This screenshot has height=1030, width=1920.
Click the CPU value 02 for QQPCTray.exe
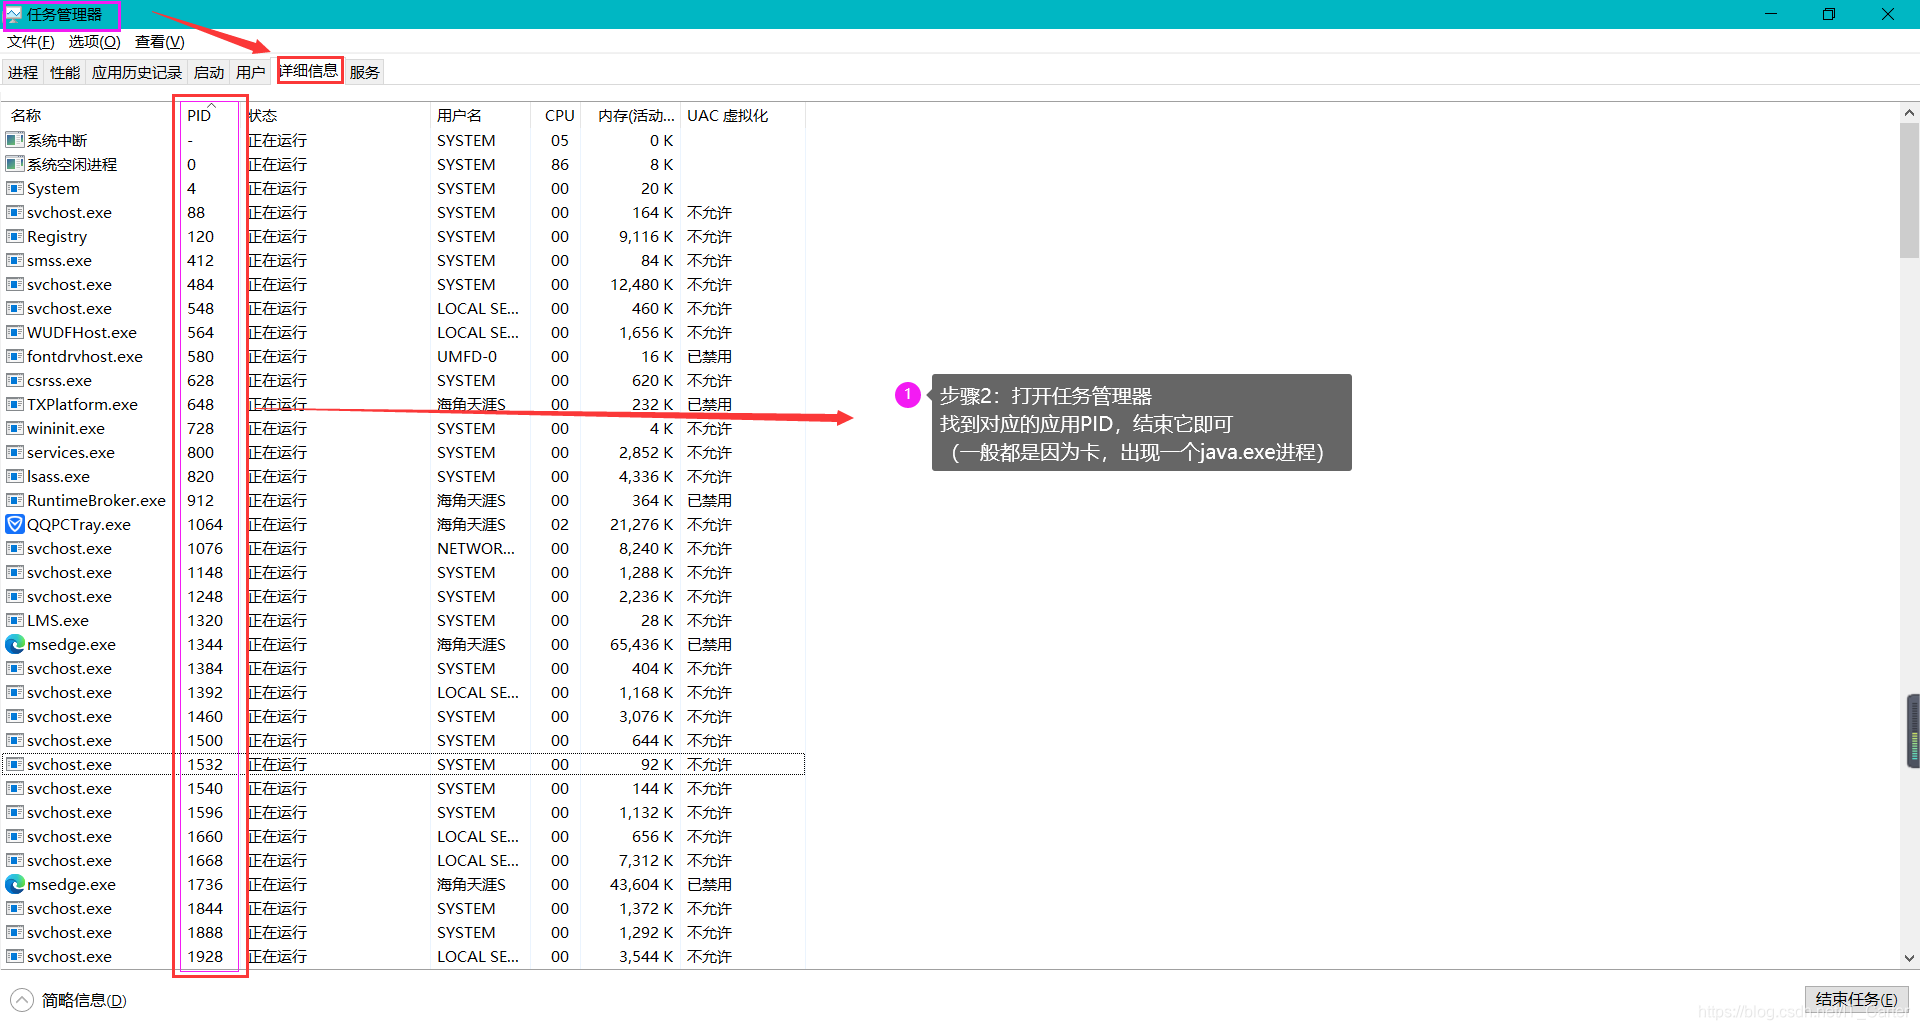560,524
